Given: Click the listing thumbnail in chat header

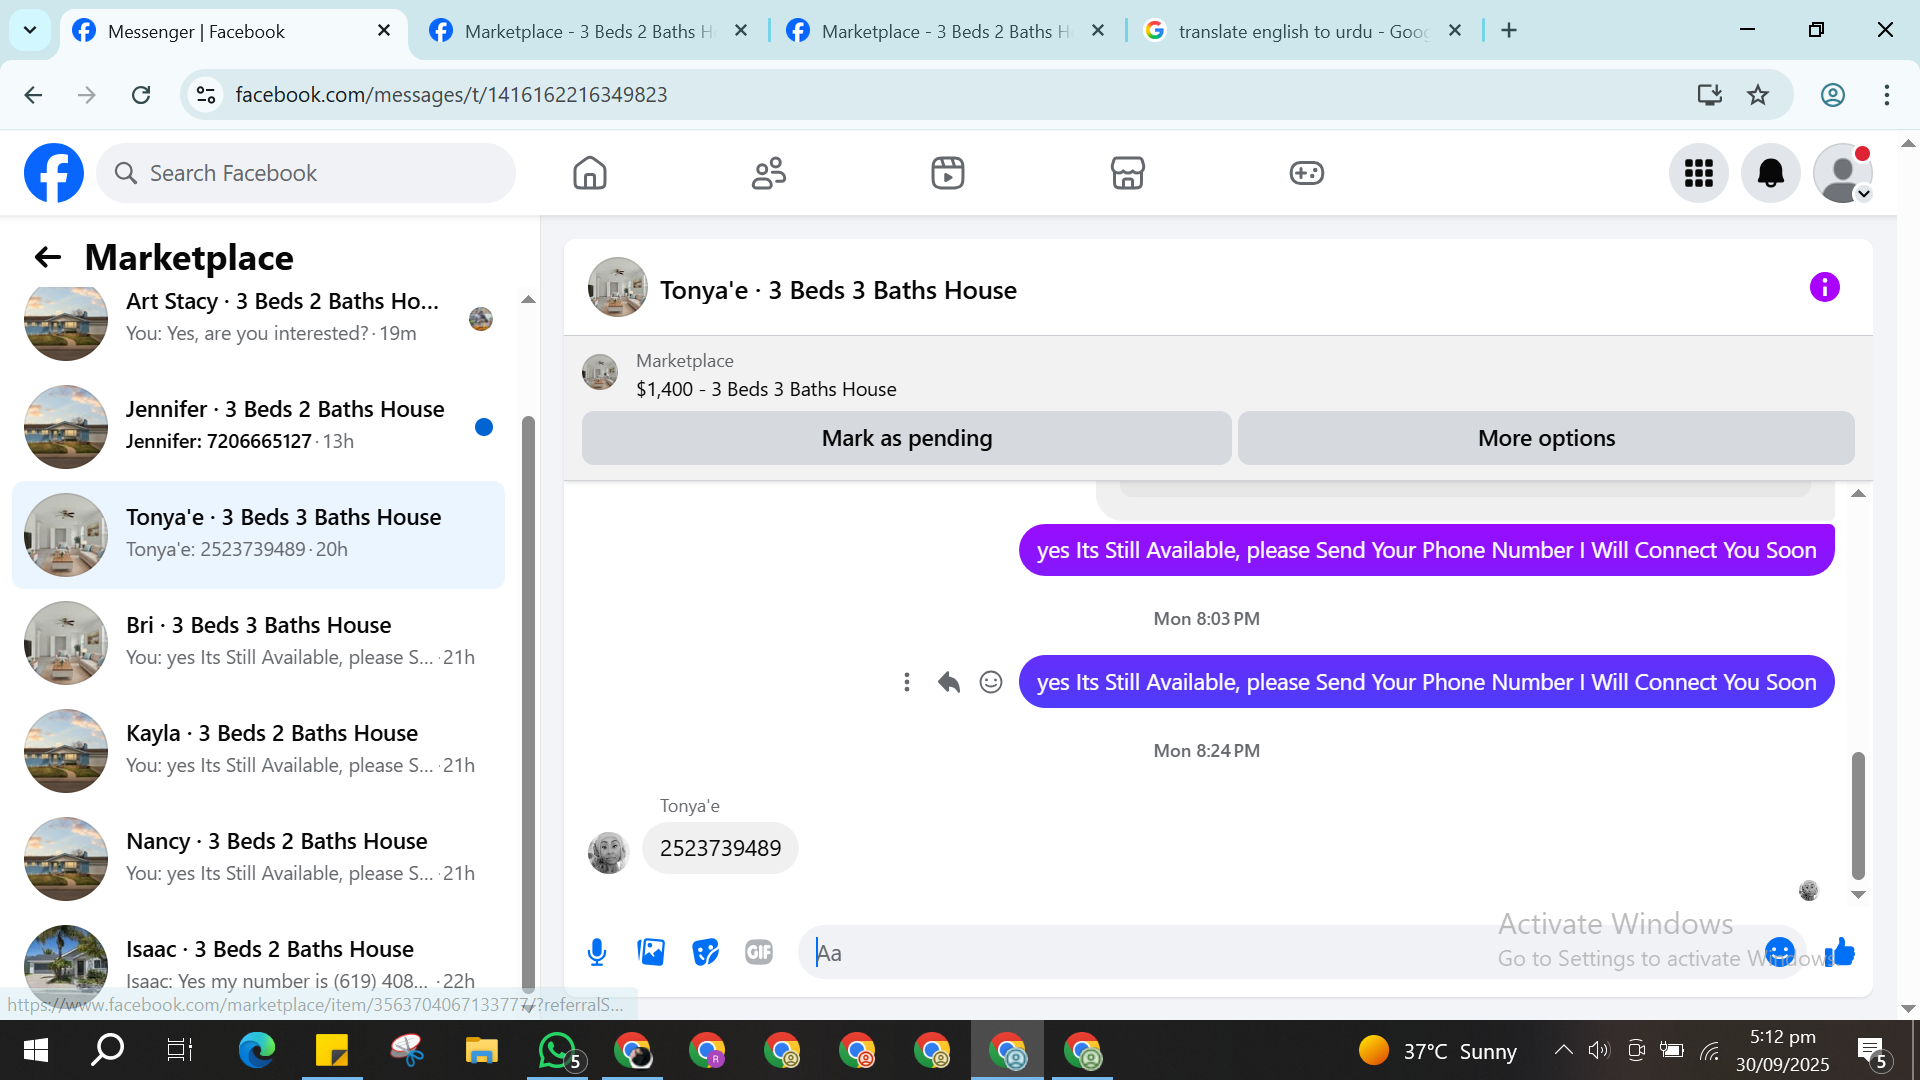Looking at the screenshot, I should coord(617,288).
